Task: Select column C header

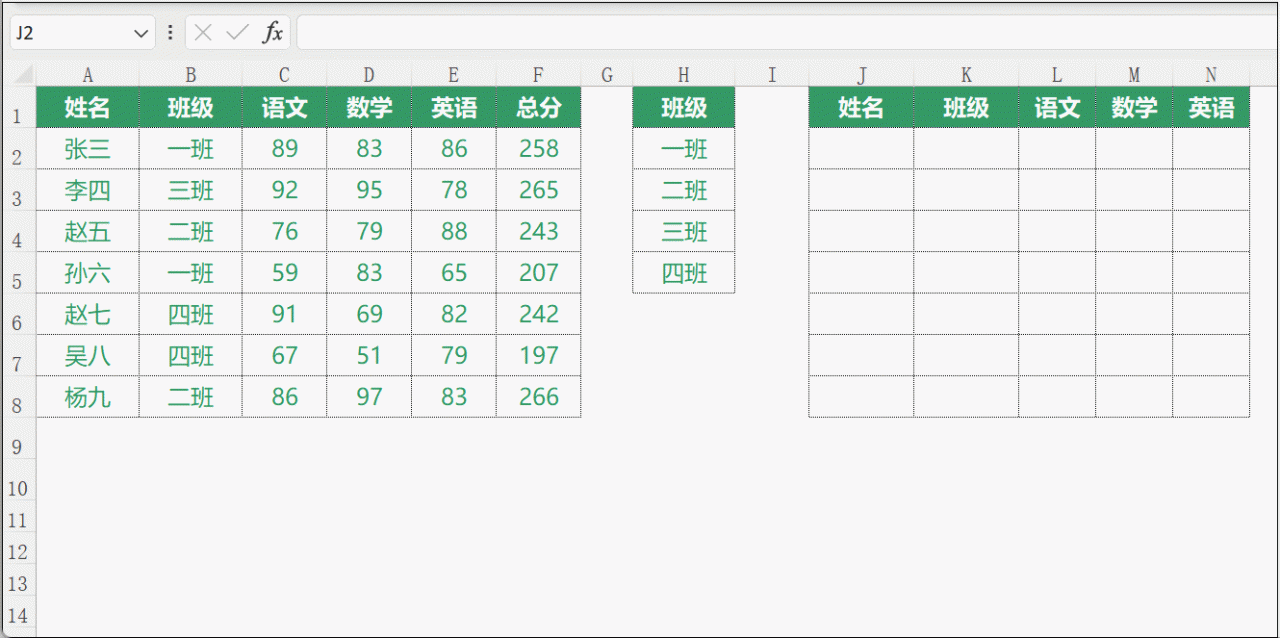Action: click(x=284, y=75)
